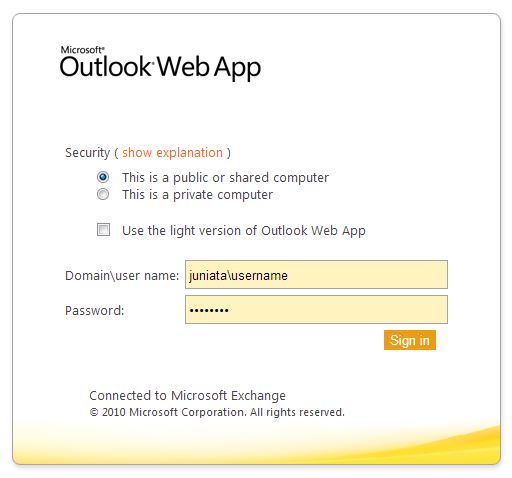Viewport: 512px width, 478px height.
Task: Click the 'Domain\user name:' field label
Action: [x=122, y=276]
